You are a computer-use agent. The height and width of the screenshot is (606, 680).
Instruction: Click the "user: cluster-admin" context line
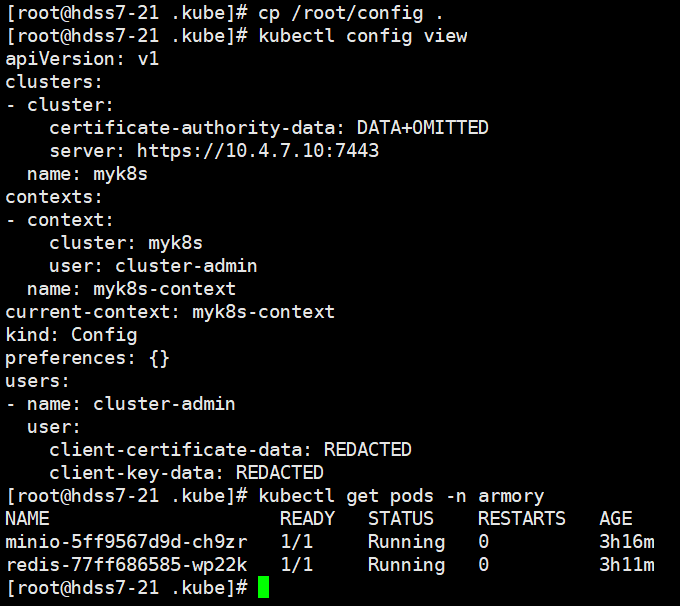[x=153, y=266]
